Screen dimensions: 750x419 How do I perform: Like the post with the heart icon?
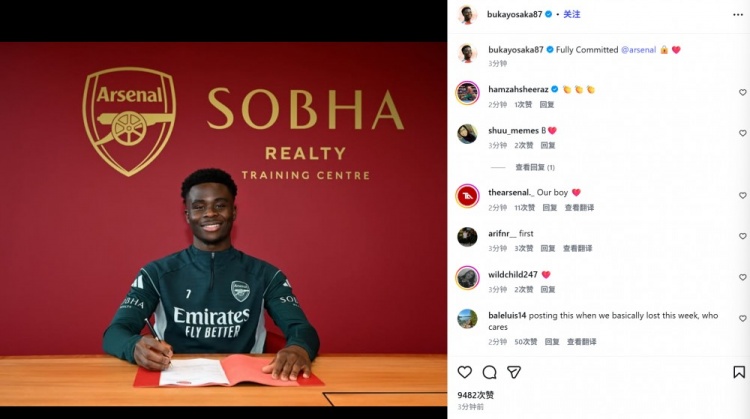464,372
